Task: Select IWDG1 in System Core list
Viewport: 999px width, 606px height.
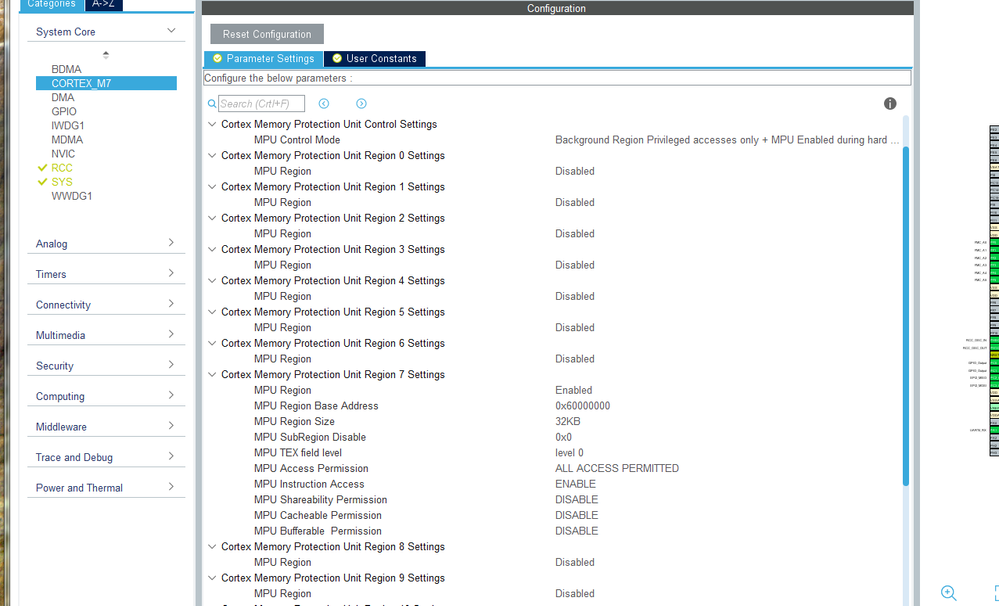Action: click(x=68, y=126)
